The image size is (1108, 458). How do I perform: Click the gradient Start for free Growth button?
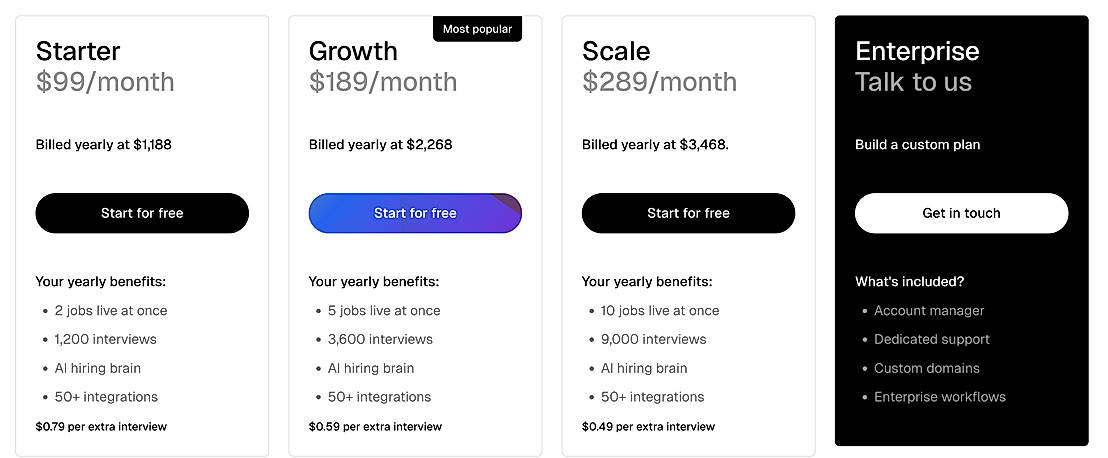click(x=415, y=213)
